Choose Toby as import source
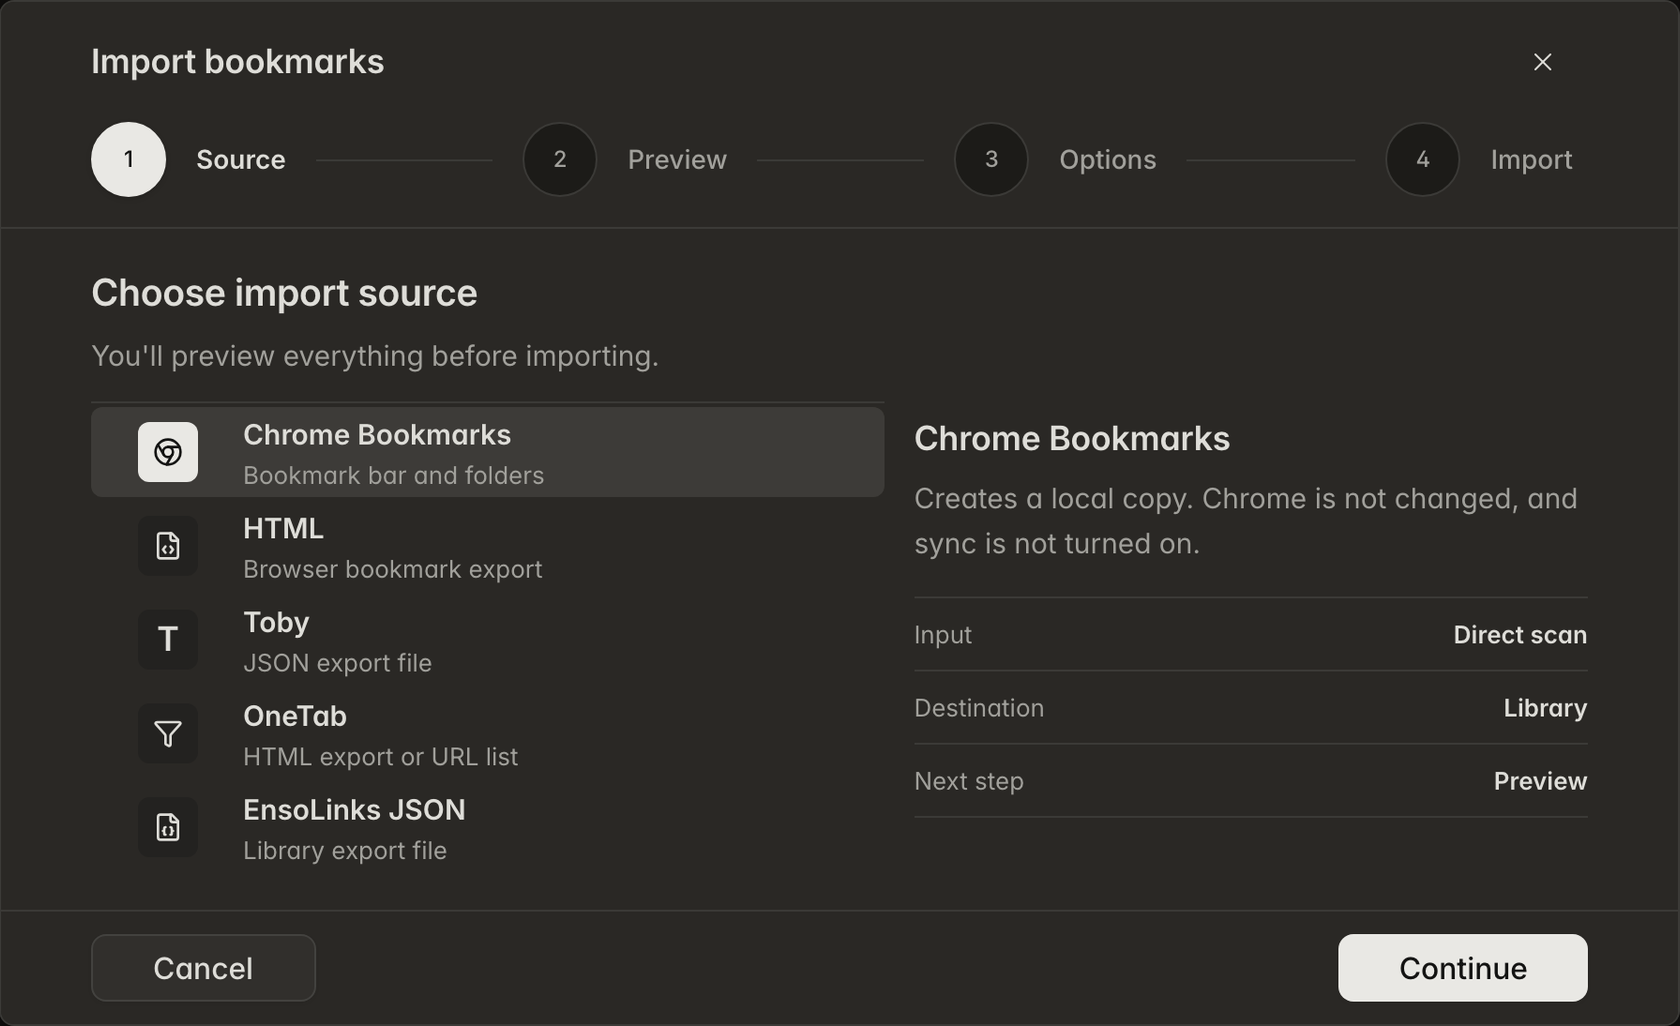Screen dimensions: 1680x1026 point(488,640)
